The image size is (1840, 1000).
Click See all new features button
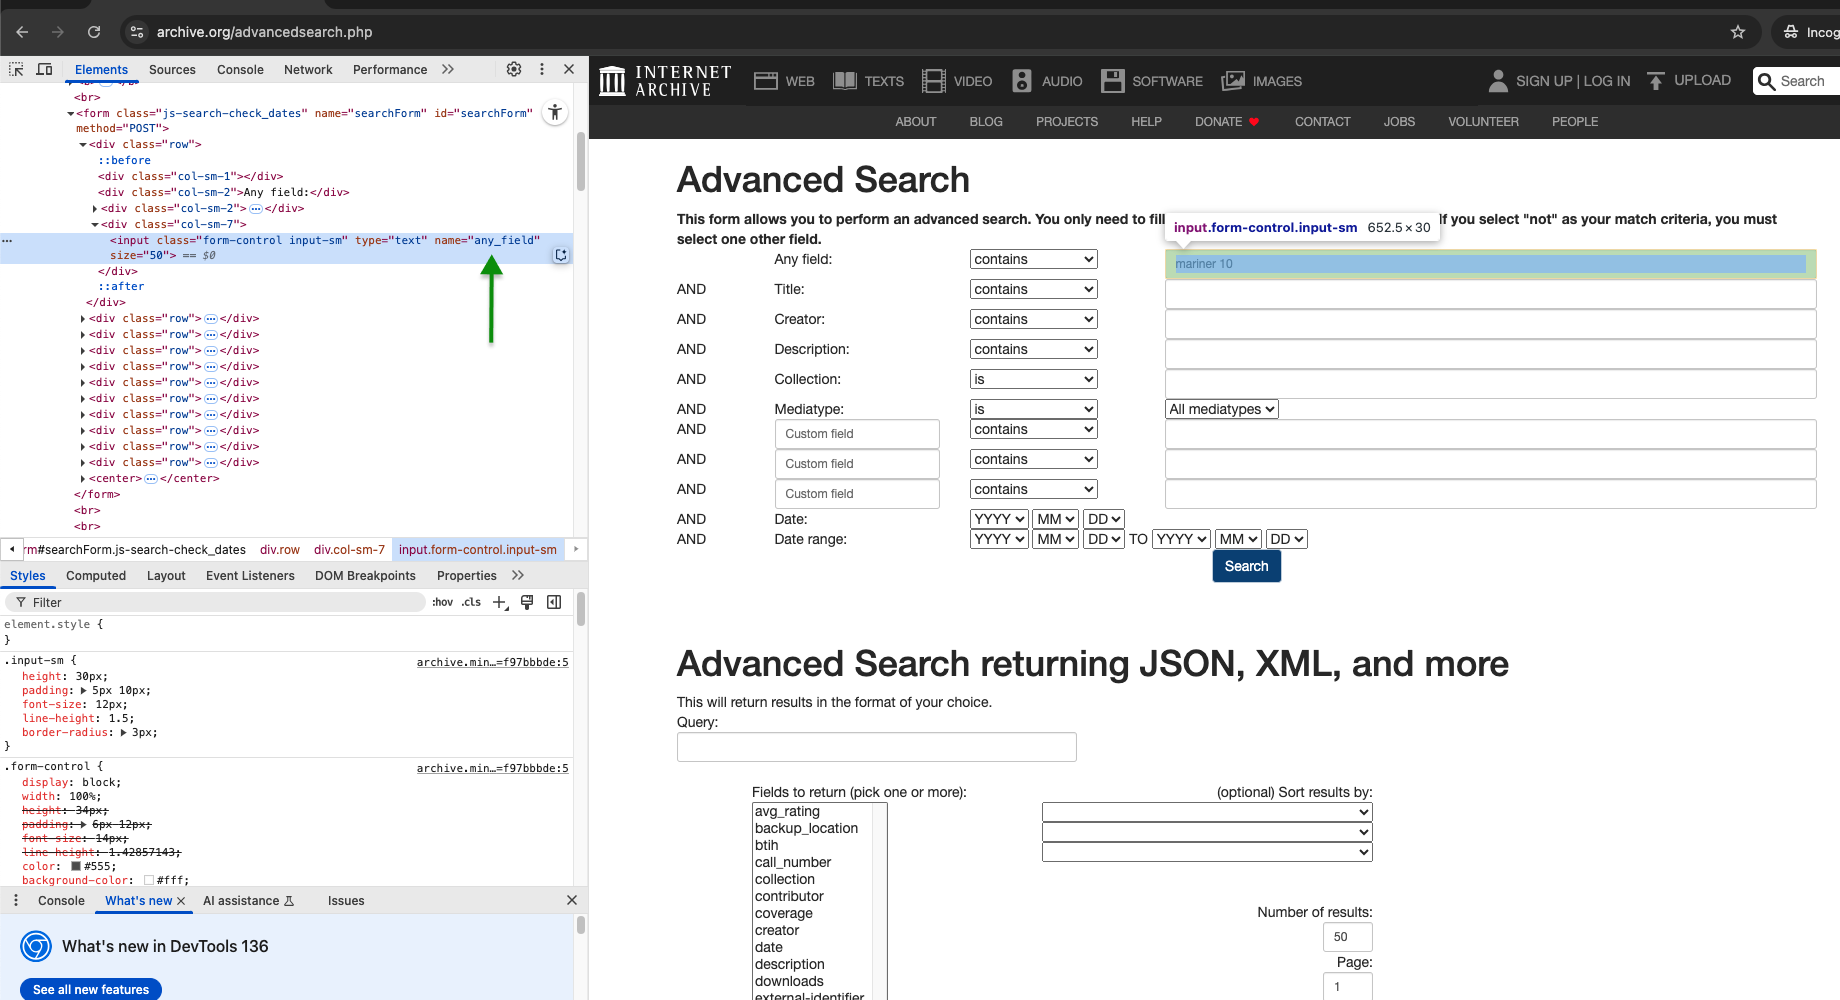tap(91, 989)
